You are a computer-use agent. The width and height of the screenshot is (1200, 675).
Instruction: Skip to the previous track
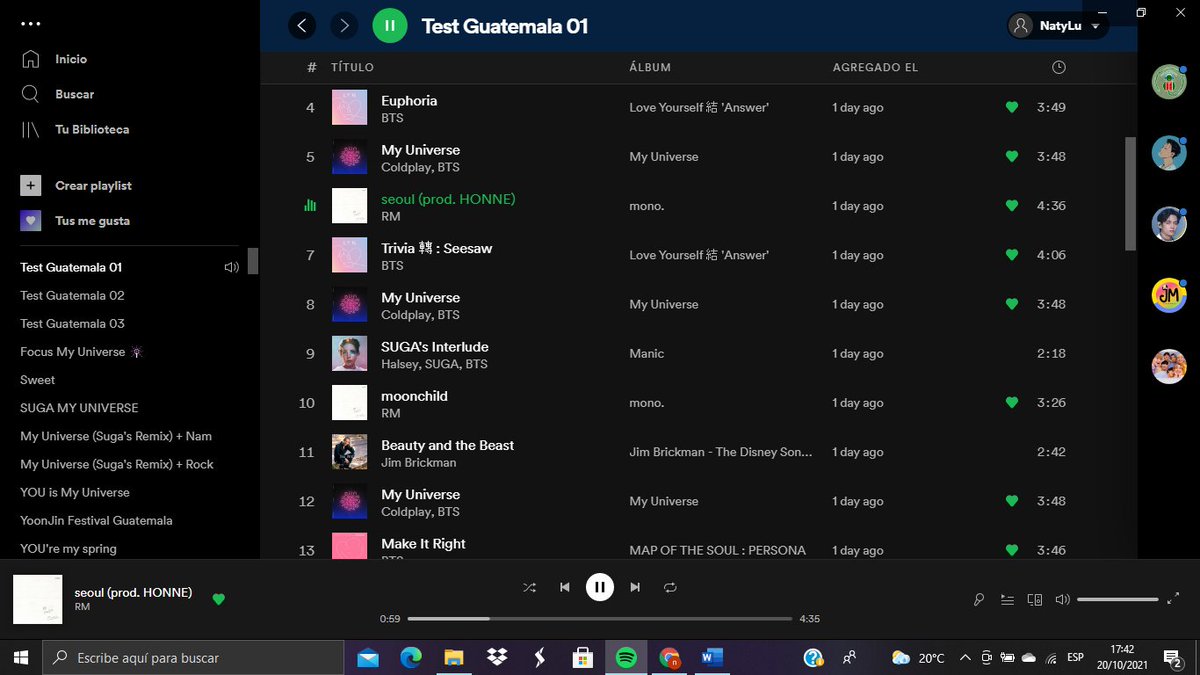tap(564, 587)
